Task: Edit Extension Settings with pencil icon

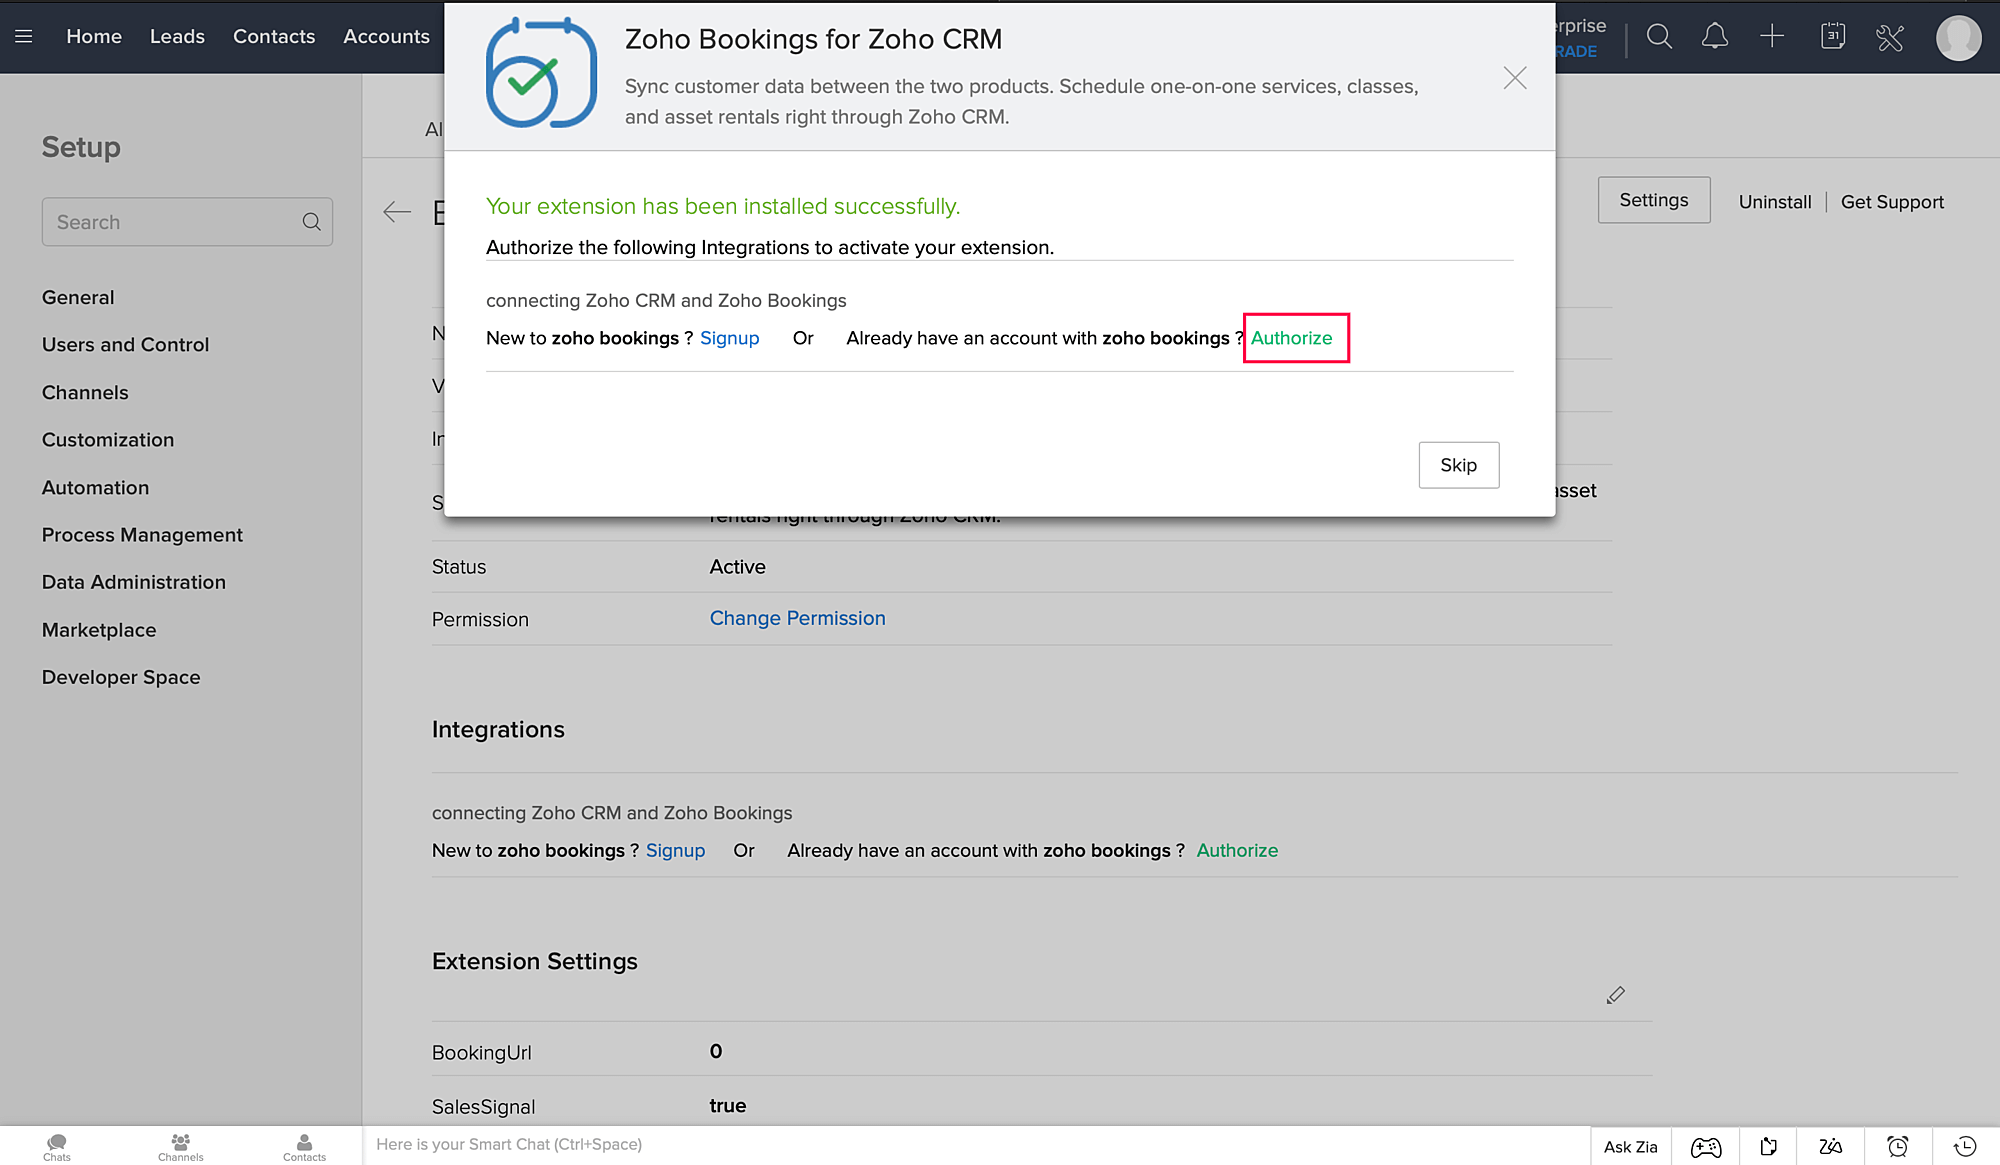Action: pos(1615,995)
